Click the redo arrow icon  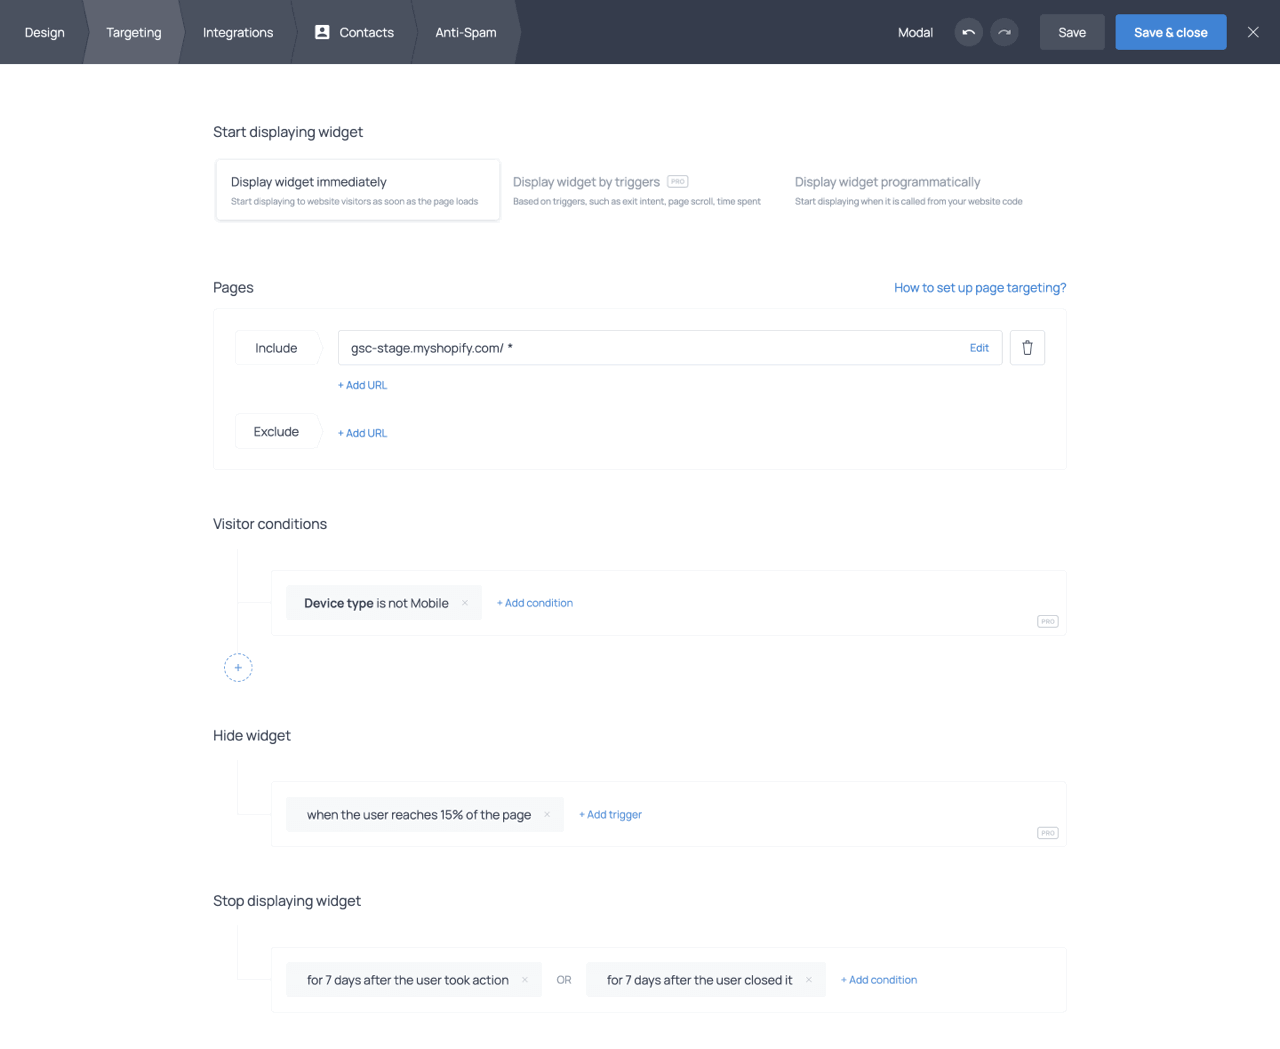1004,32
